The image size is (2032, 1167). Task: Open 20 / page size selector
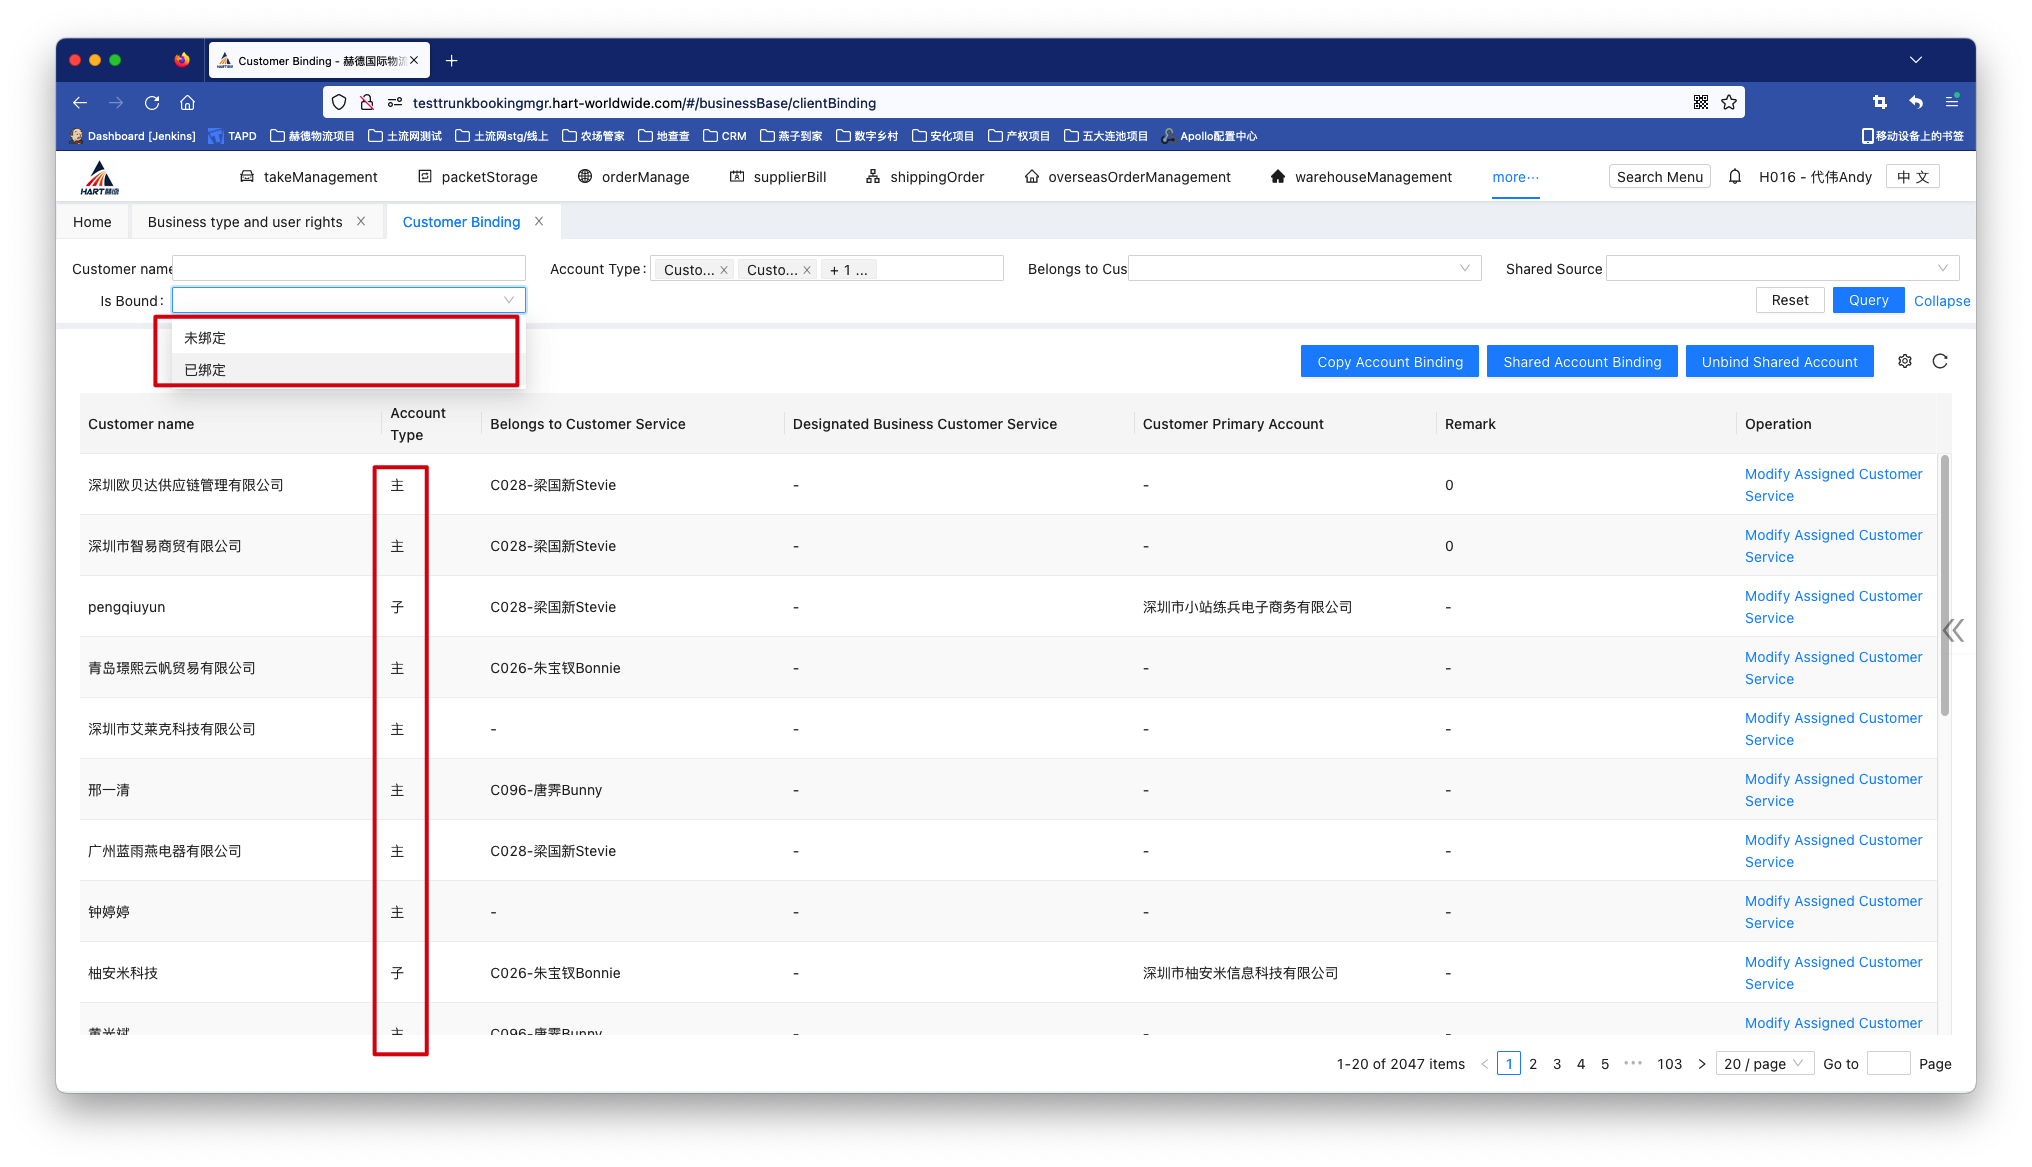pos(1764,1064)
